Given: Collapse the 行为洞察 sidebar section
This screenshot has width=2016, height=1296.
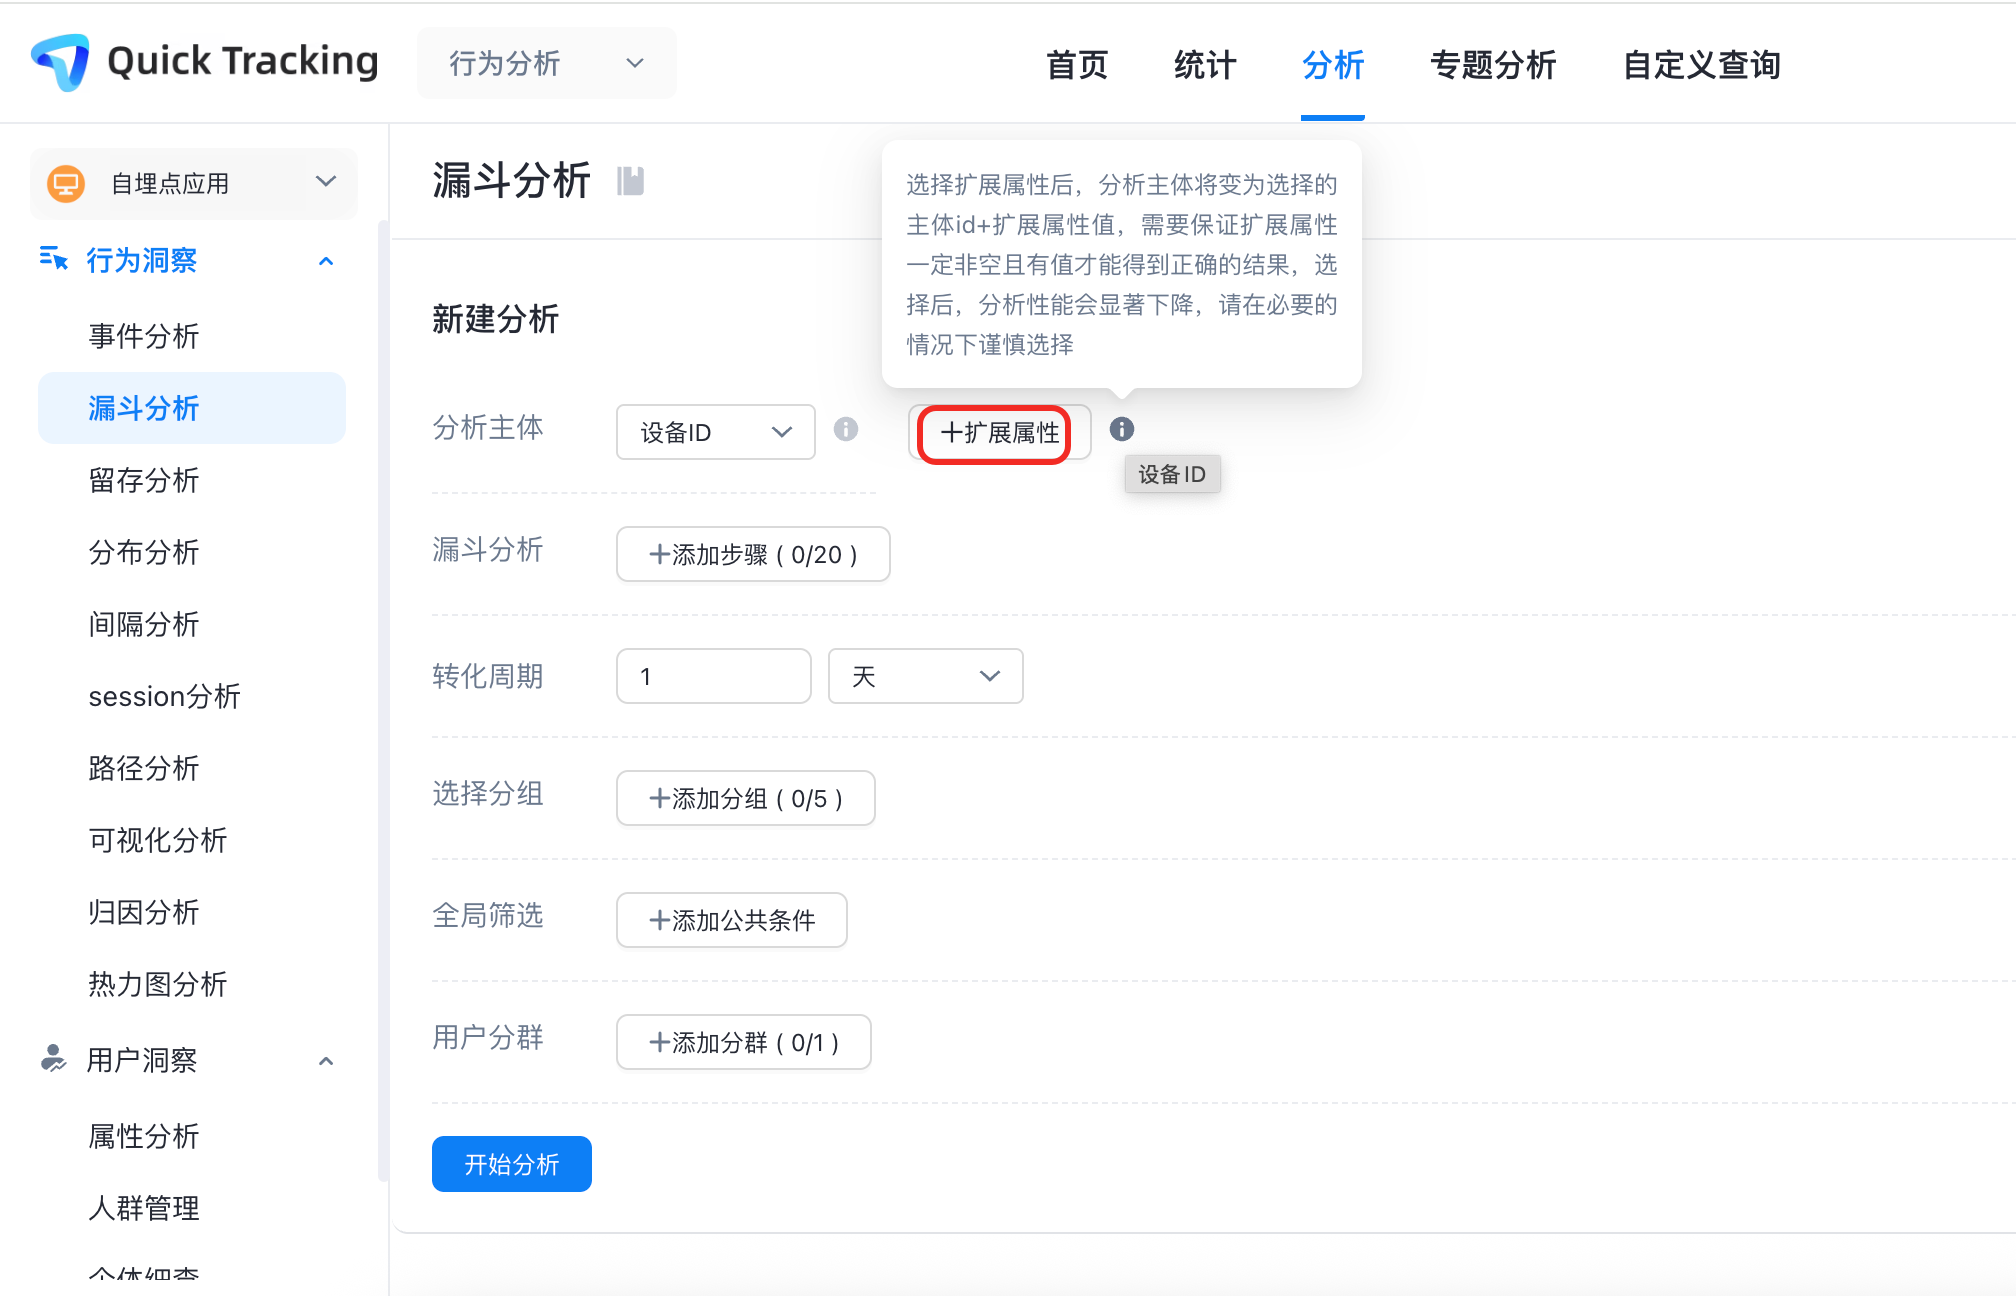Looking at the screenshot, I should [x=326, y=261].
